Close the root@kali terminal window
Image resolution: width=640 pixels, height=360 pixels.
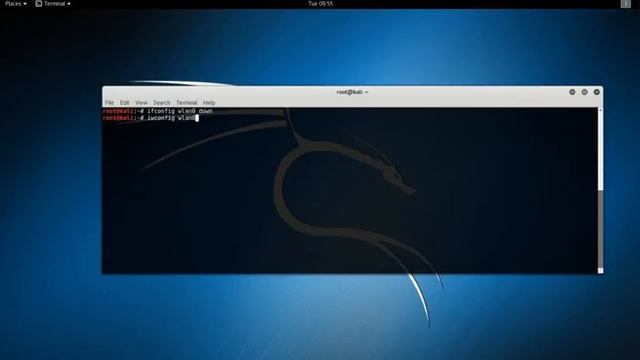(x=597, y=92)
